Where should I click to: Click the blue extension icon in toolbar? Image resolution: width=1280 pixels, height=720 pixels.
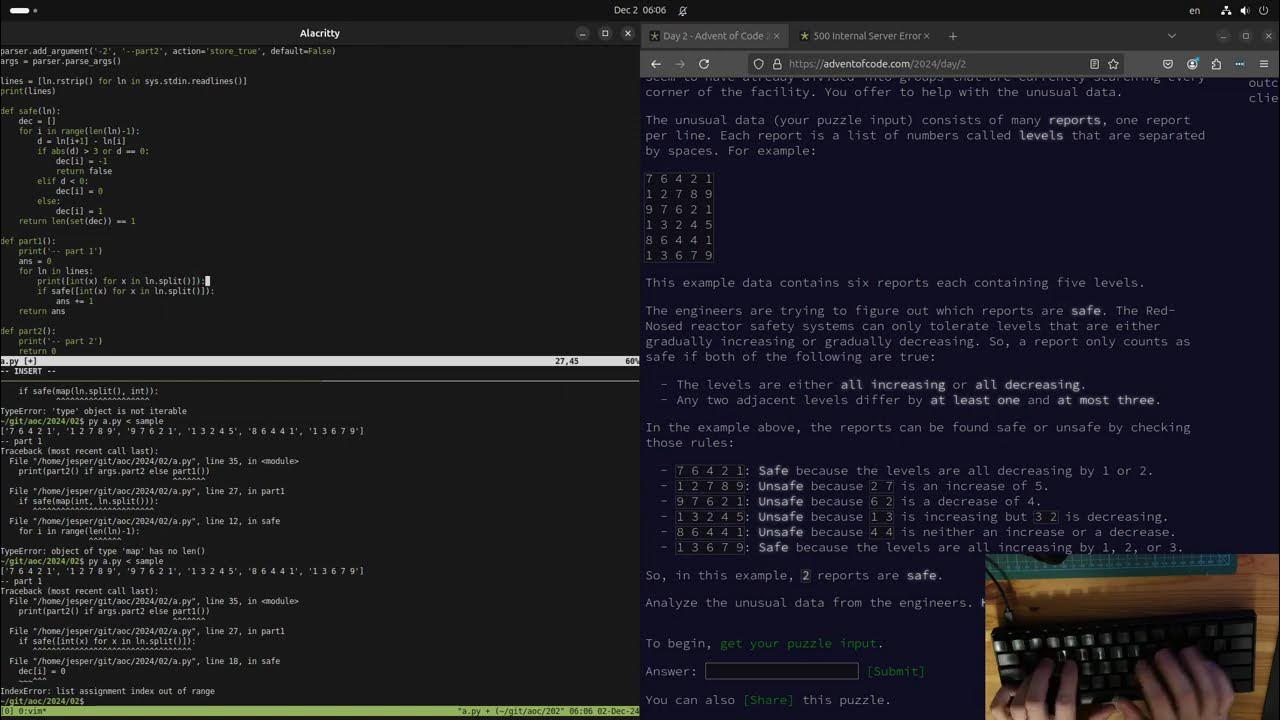[1240, 64]
